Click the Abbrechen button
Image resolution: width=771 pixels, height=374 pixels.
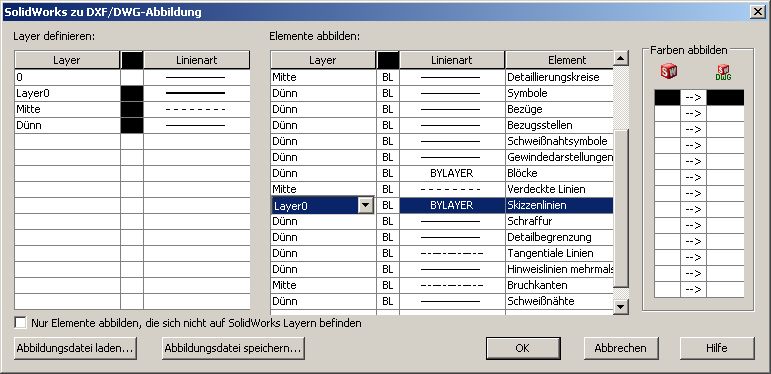[x=621, y=348]
